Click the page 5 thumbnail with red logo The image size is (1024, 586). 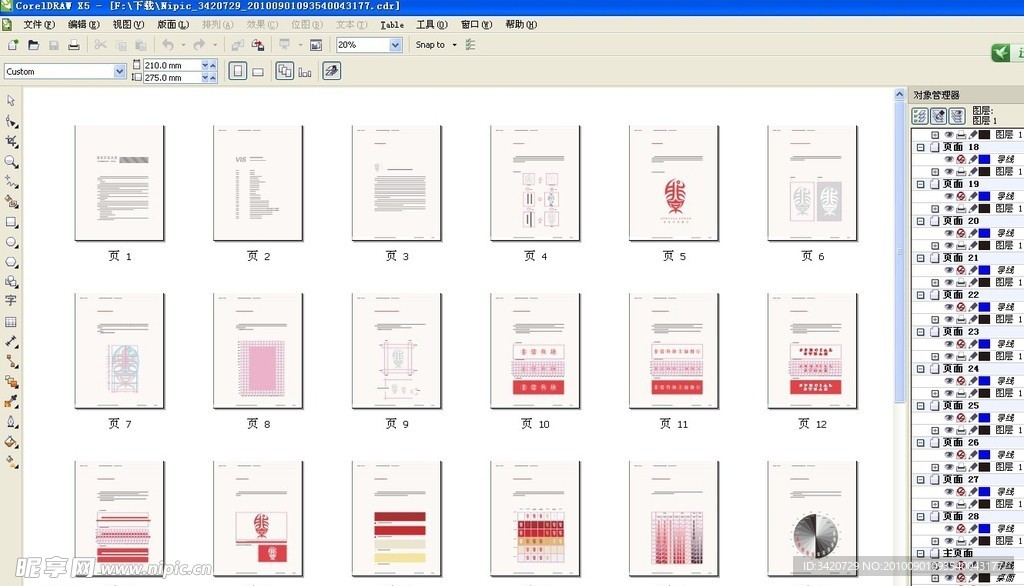point(673,183)
